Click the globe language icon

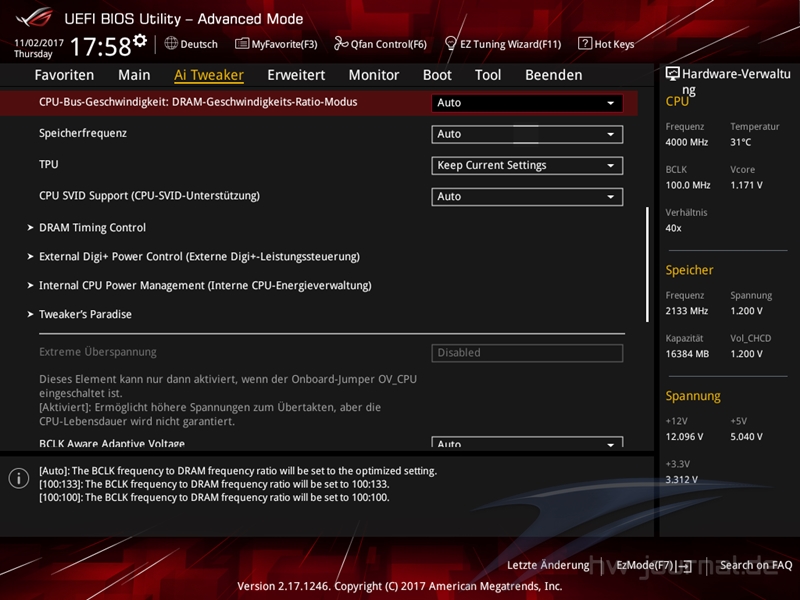point(171,43)
